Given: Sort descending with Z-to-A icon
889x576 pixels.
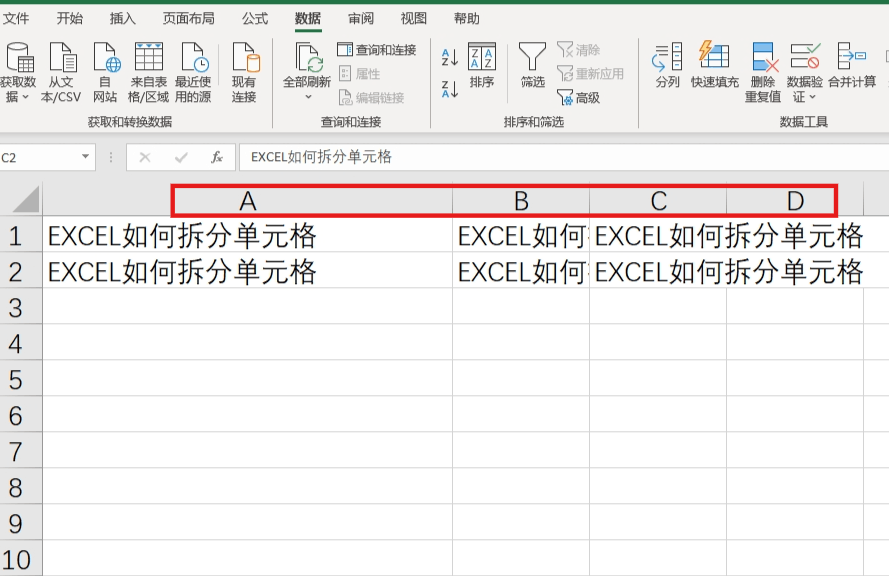Looking at the screenshot, I should click(450, 89).
